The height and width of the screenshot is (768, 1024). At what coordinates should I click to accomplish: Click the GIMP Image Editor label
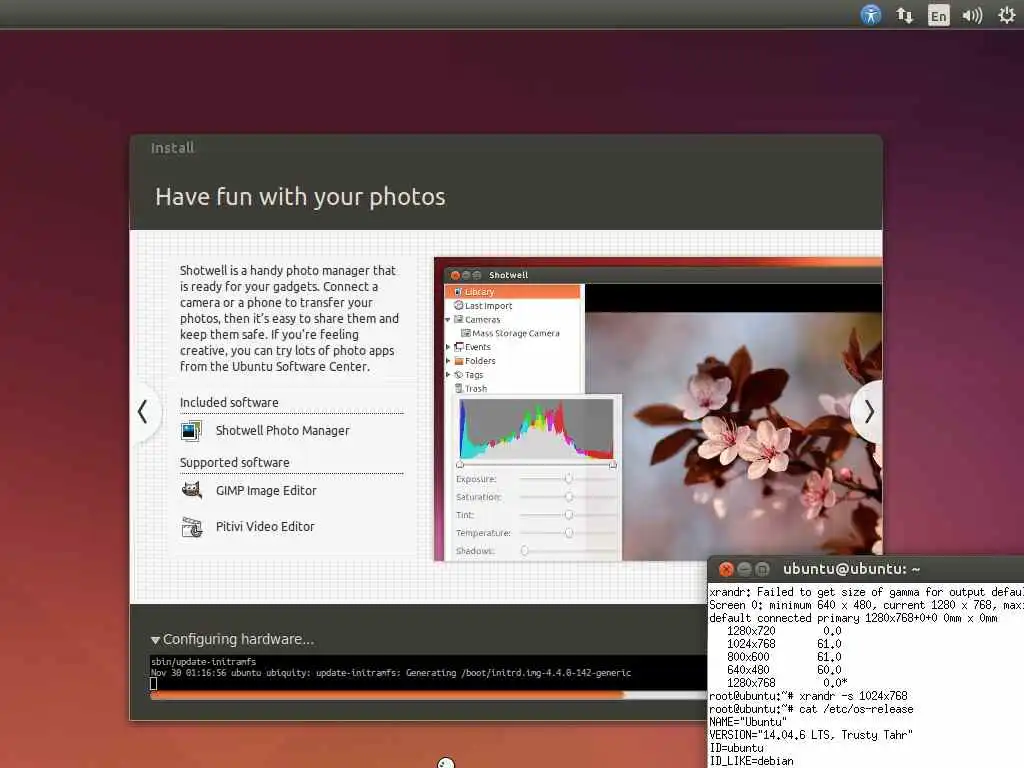266,490
